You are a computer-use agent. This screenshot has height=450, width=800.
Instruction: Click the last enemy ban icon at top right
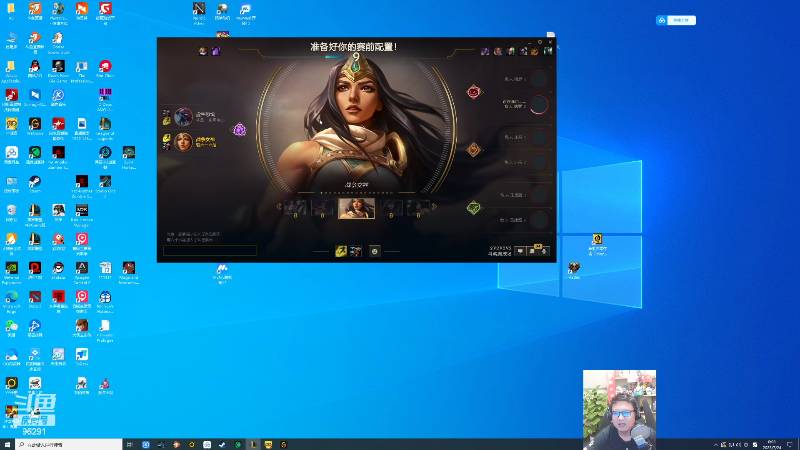(x=547, y=51)
